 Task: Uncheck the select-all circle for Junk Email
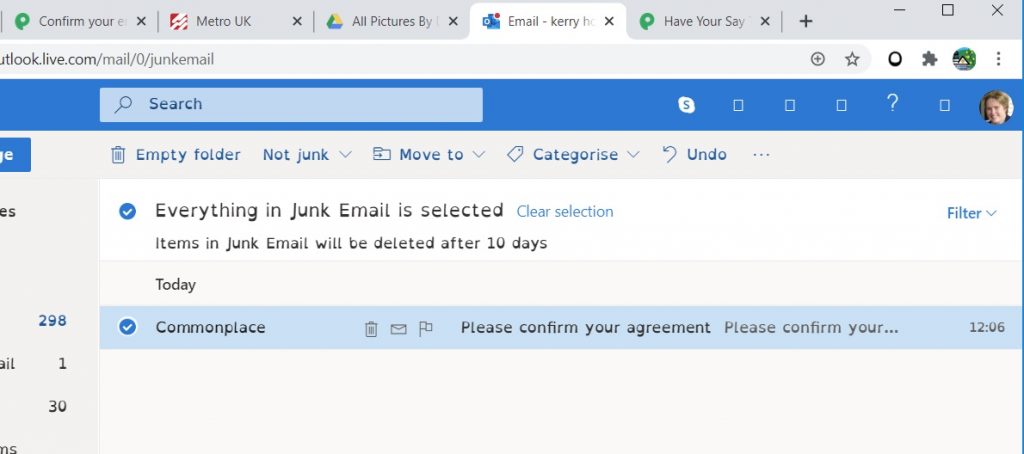pyautogui.click(x=127, y=211)
